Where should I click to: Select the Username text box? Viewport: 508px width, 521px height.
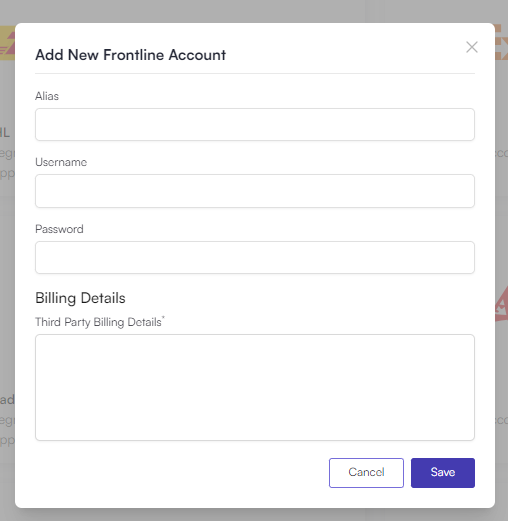click(x=255, y=191)
